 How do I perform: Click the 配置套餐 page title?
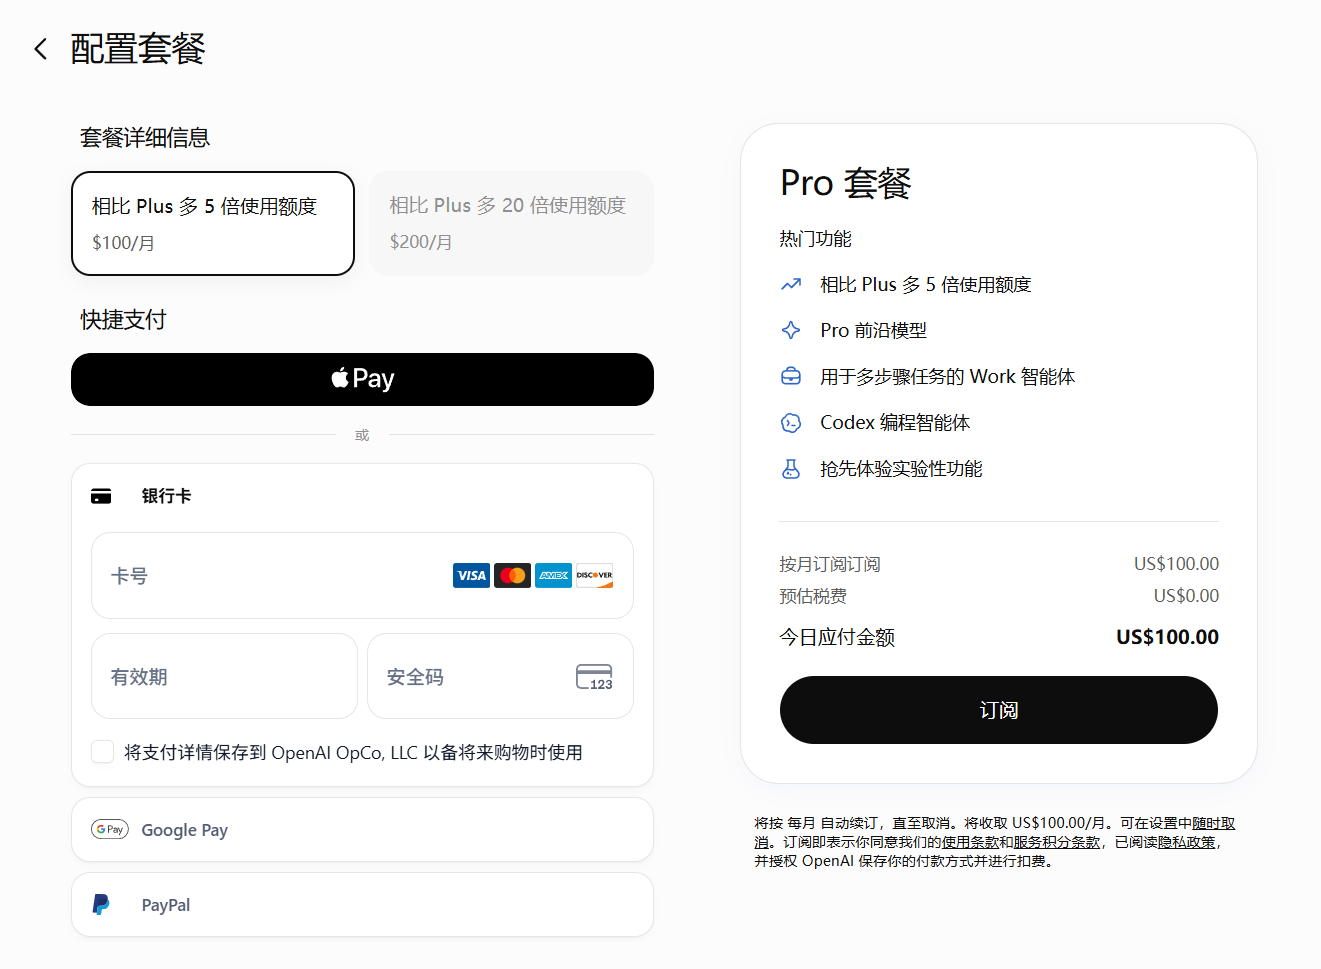tap(138, 49)
